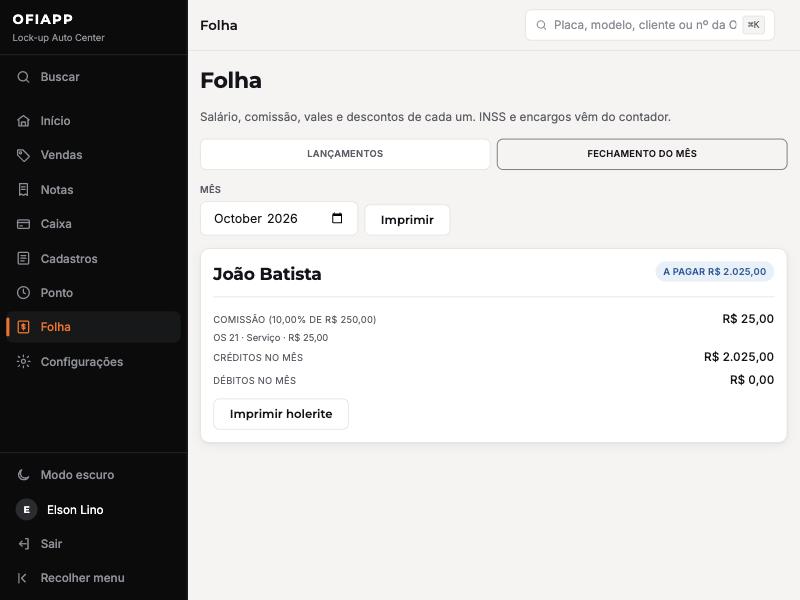Open the Caixa section
The image size is (800, 600).
(93, 224)
